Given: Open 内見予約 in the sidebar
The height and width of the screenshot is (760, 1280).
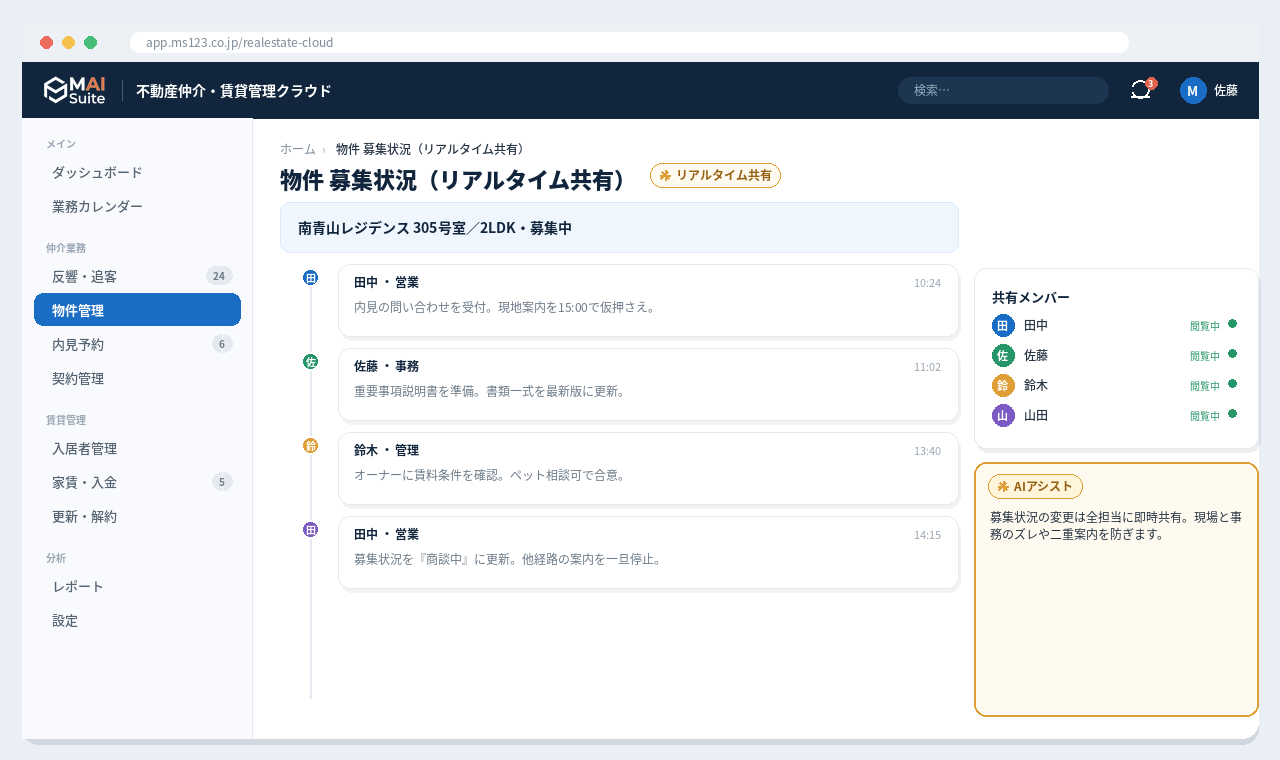Looking at the screenshot, I should click(x=137, y=345).
